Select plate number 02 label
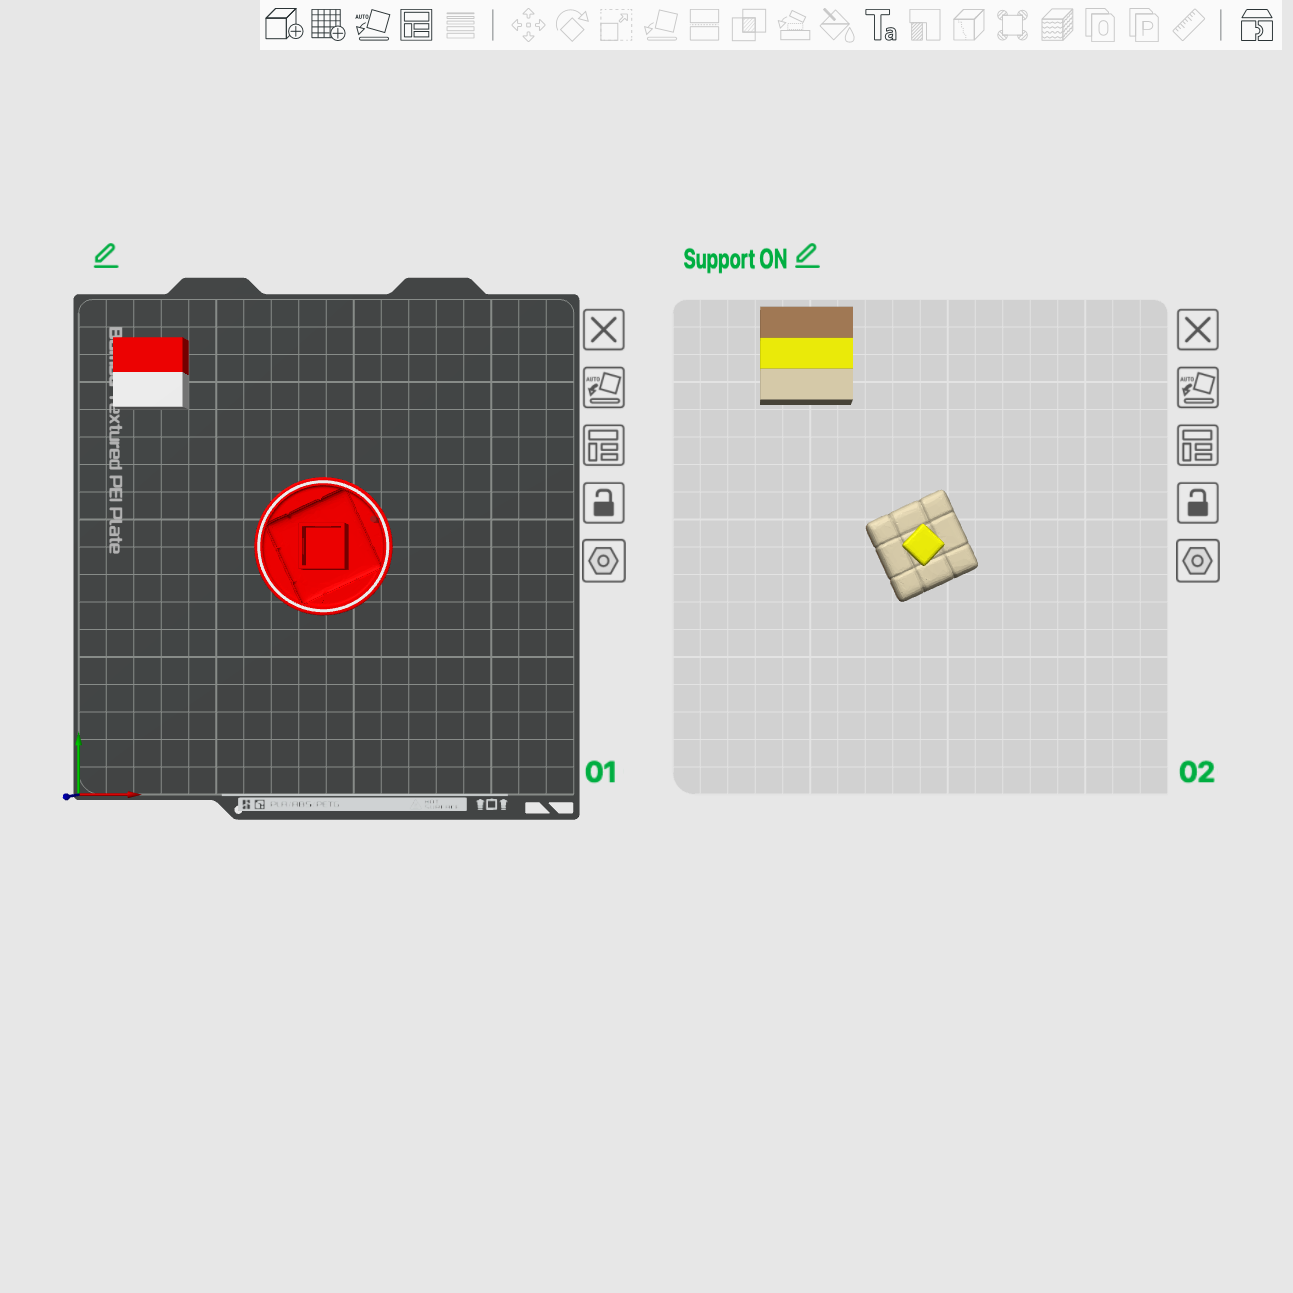Image resolution: width=1293 pixels, height=1293 pixels. [1196, 772]
